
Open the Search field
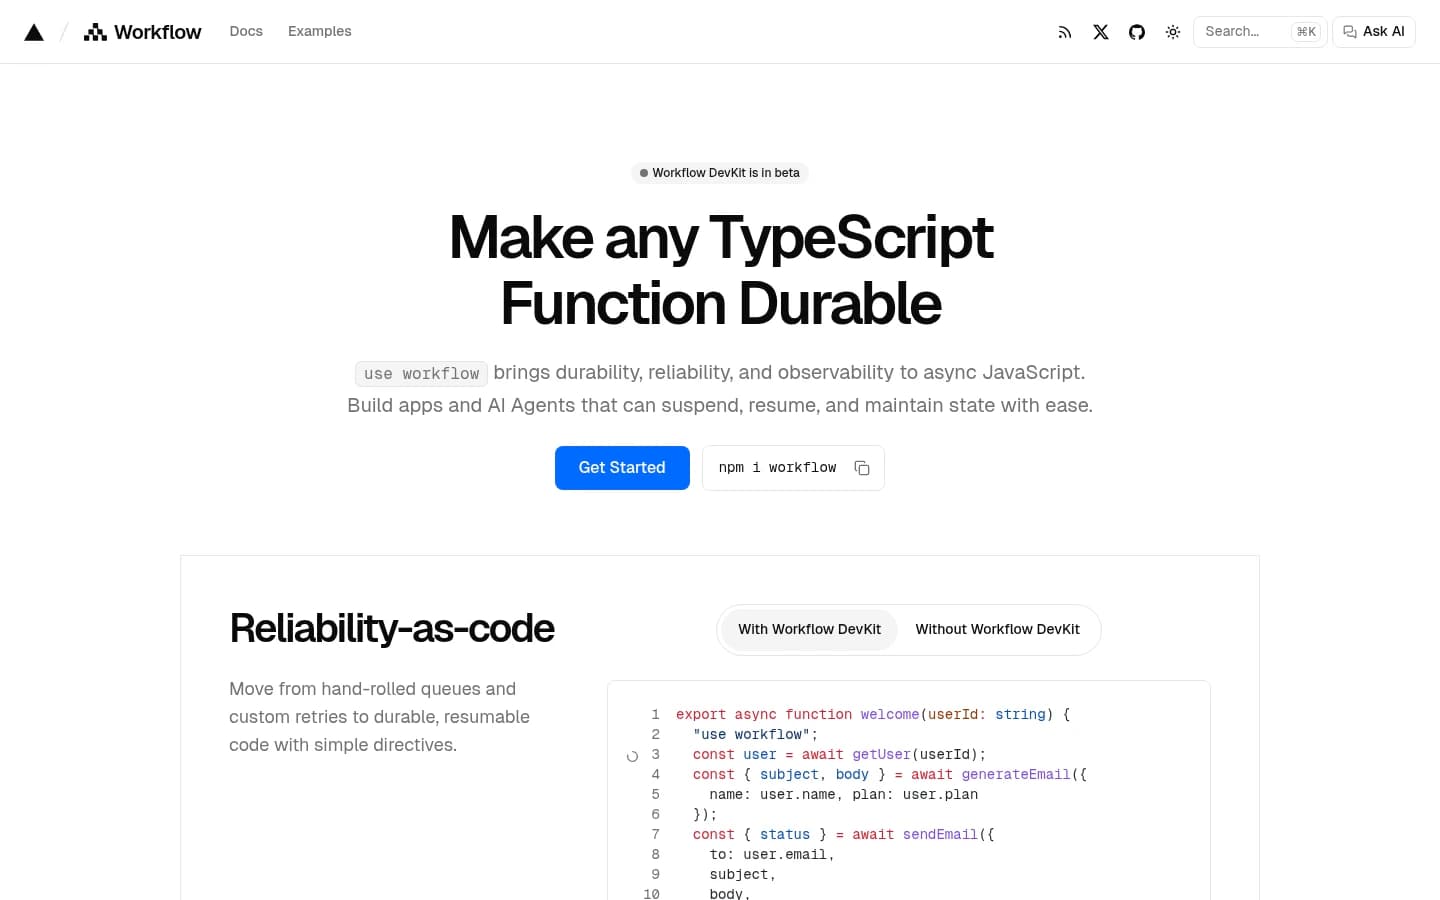click(1240, 31)
